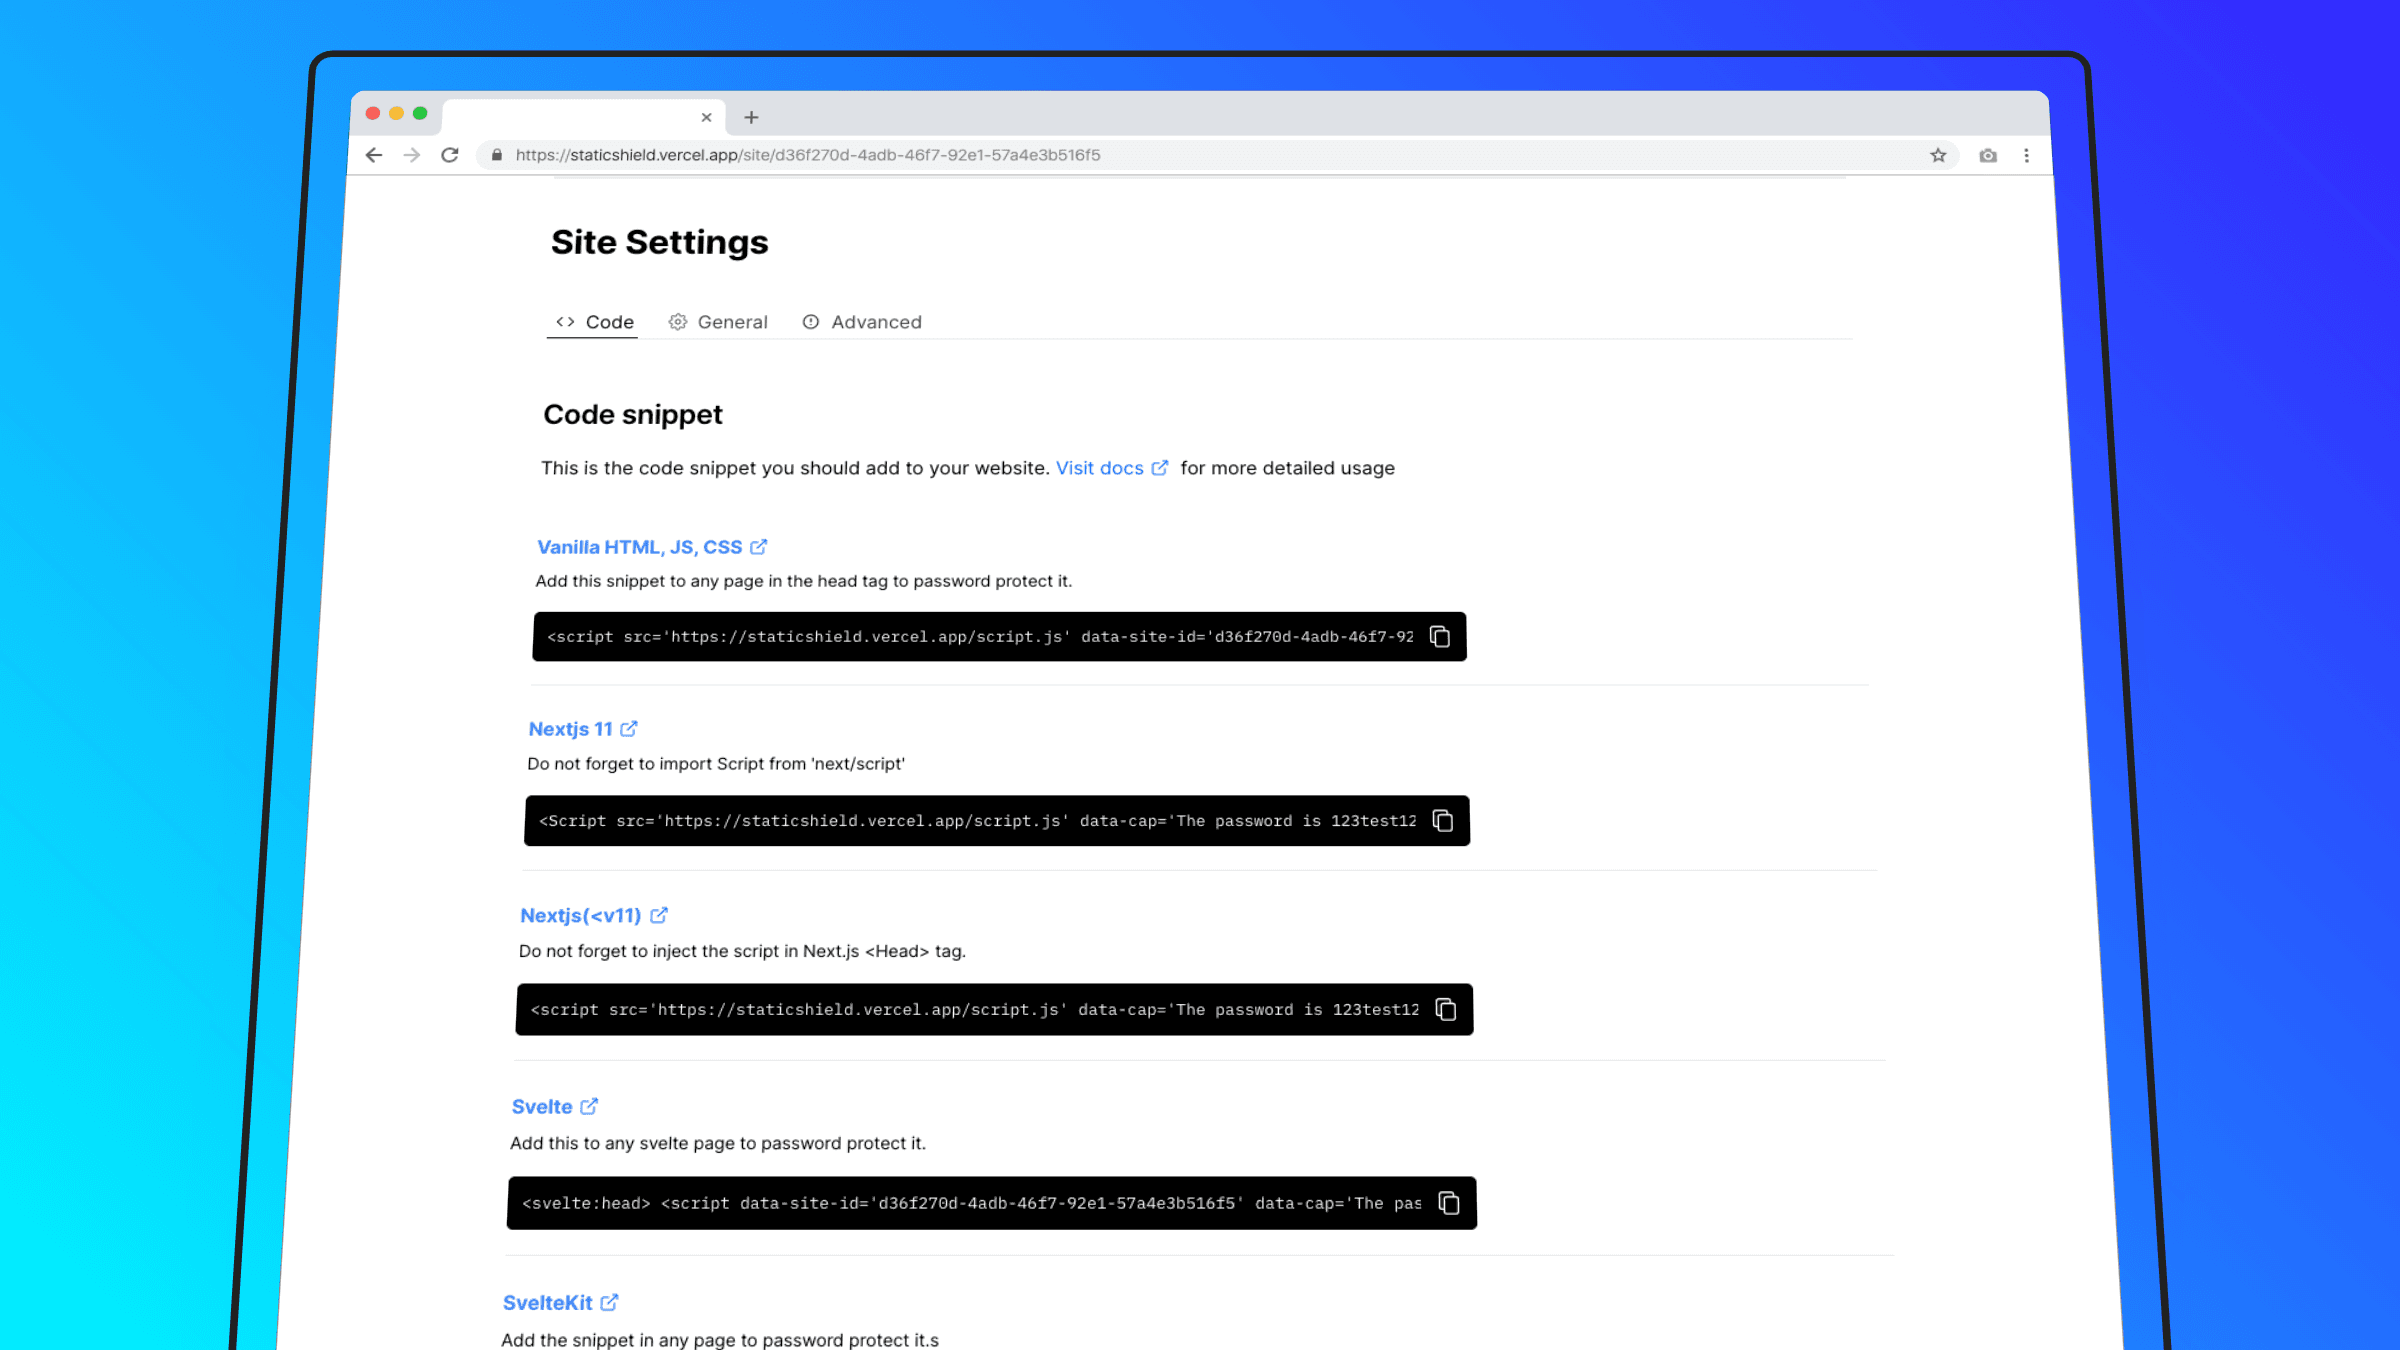Click the copy icon for Nextjs(<v11) snippet
Image resolution: width=2400 pixels, height=1350 pixels.
[1446, 1009]
